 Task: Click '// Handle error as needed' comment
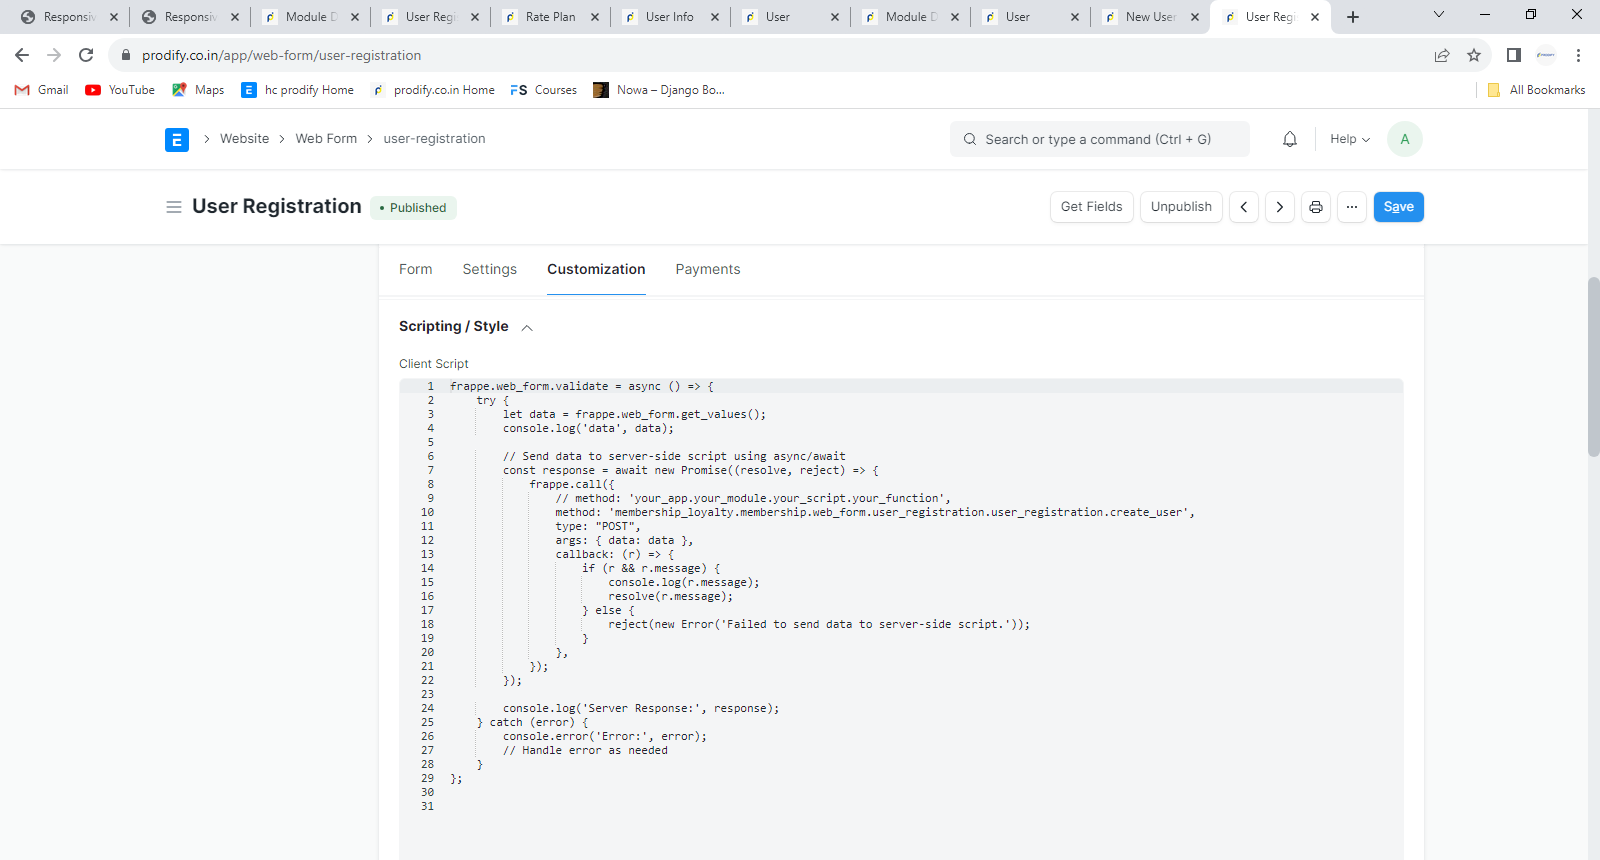click(x=585, y=750)
